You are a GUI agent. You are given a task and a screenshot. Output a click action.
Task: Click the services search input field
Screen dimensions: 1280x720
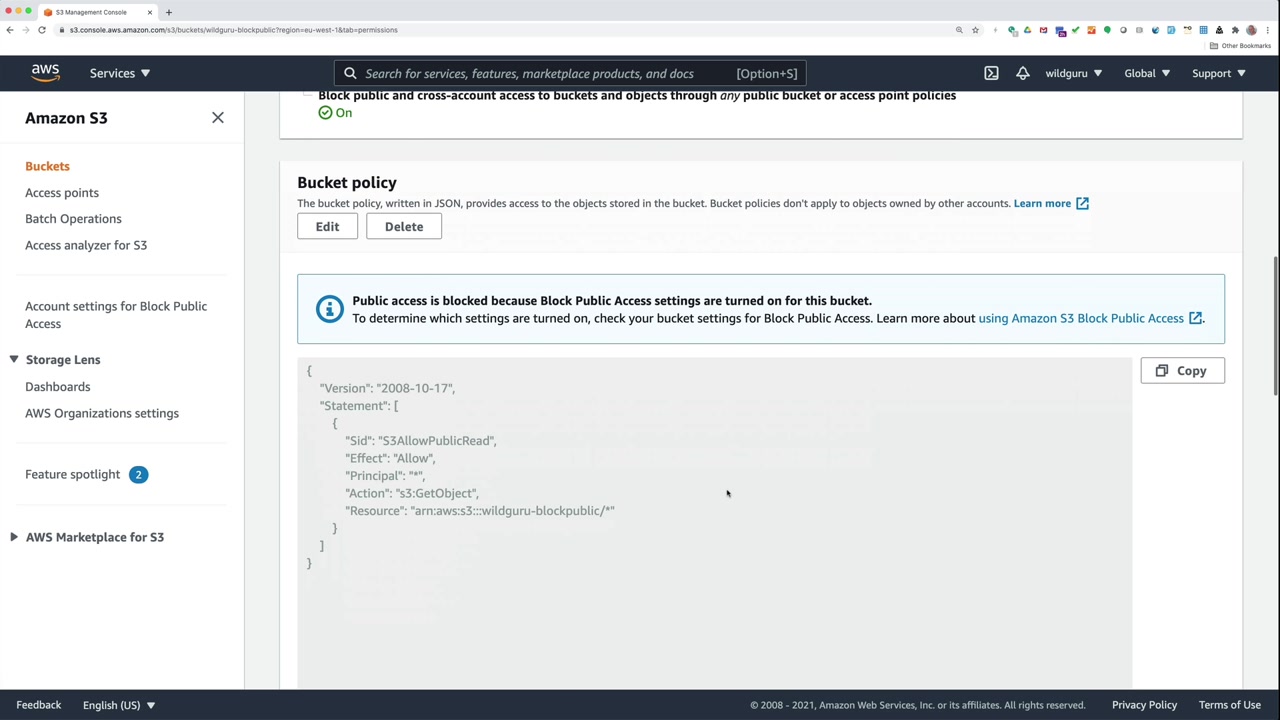click(x=540, y=73)
